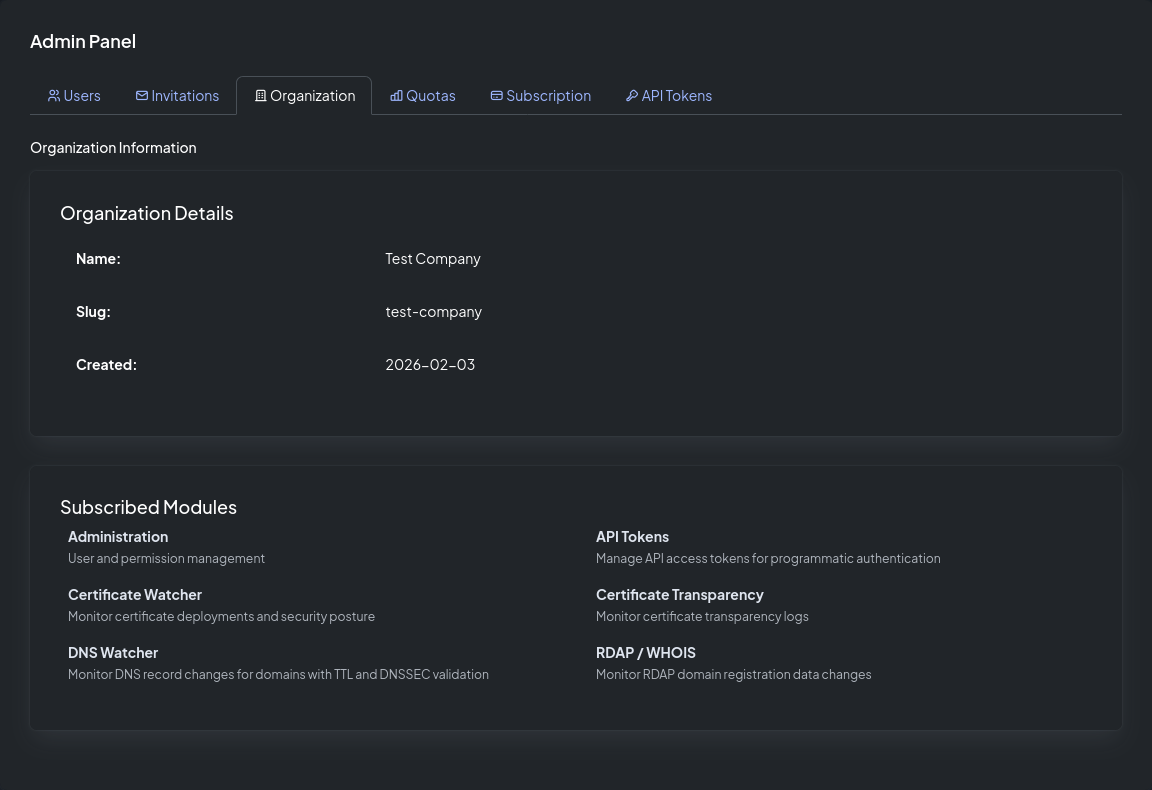Viewport: 1152px width, 790px height.
Task: Switch to the Users tab
Action: (74, 96)
